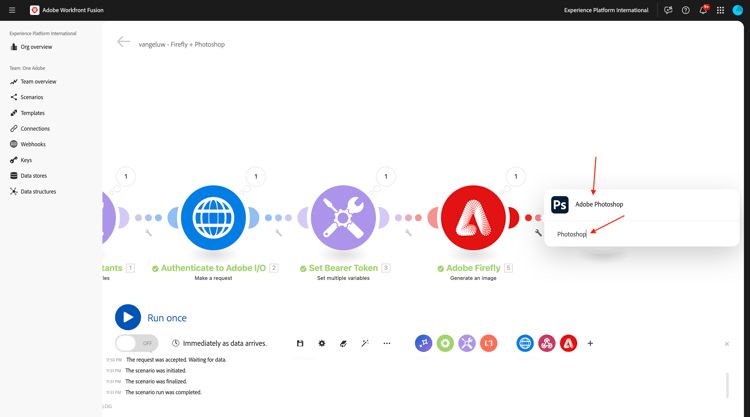750x417 pixels.
Task: Open the green gear tools icon
Action: pos(445,343)
